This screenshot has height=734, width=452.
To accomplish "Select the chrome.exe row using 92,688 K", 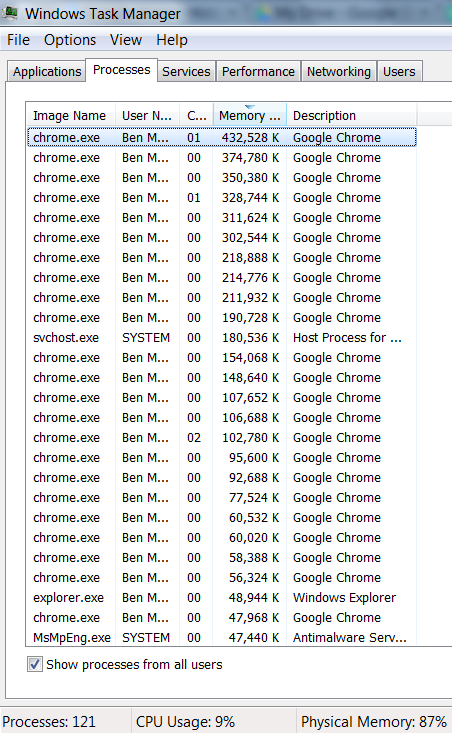I will pyautogui.click(x=221, y=477).
